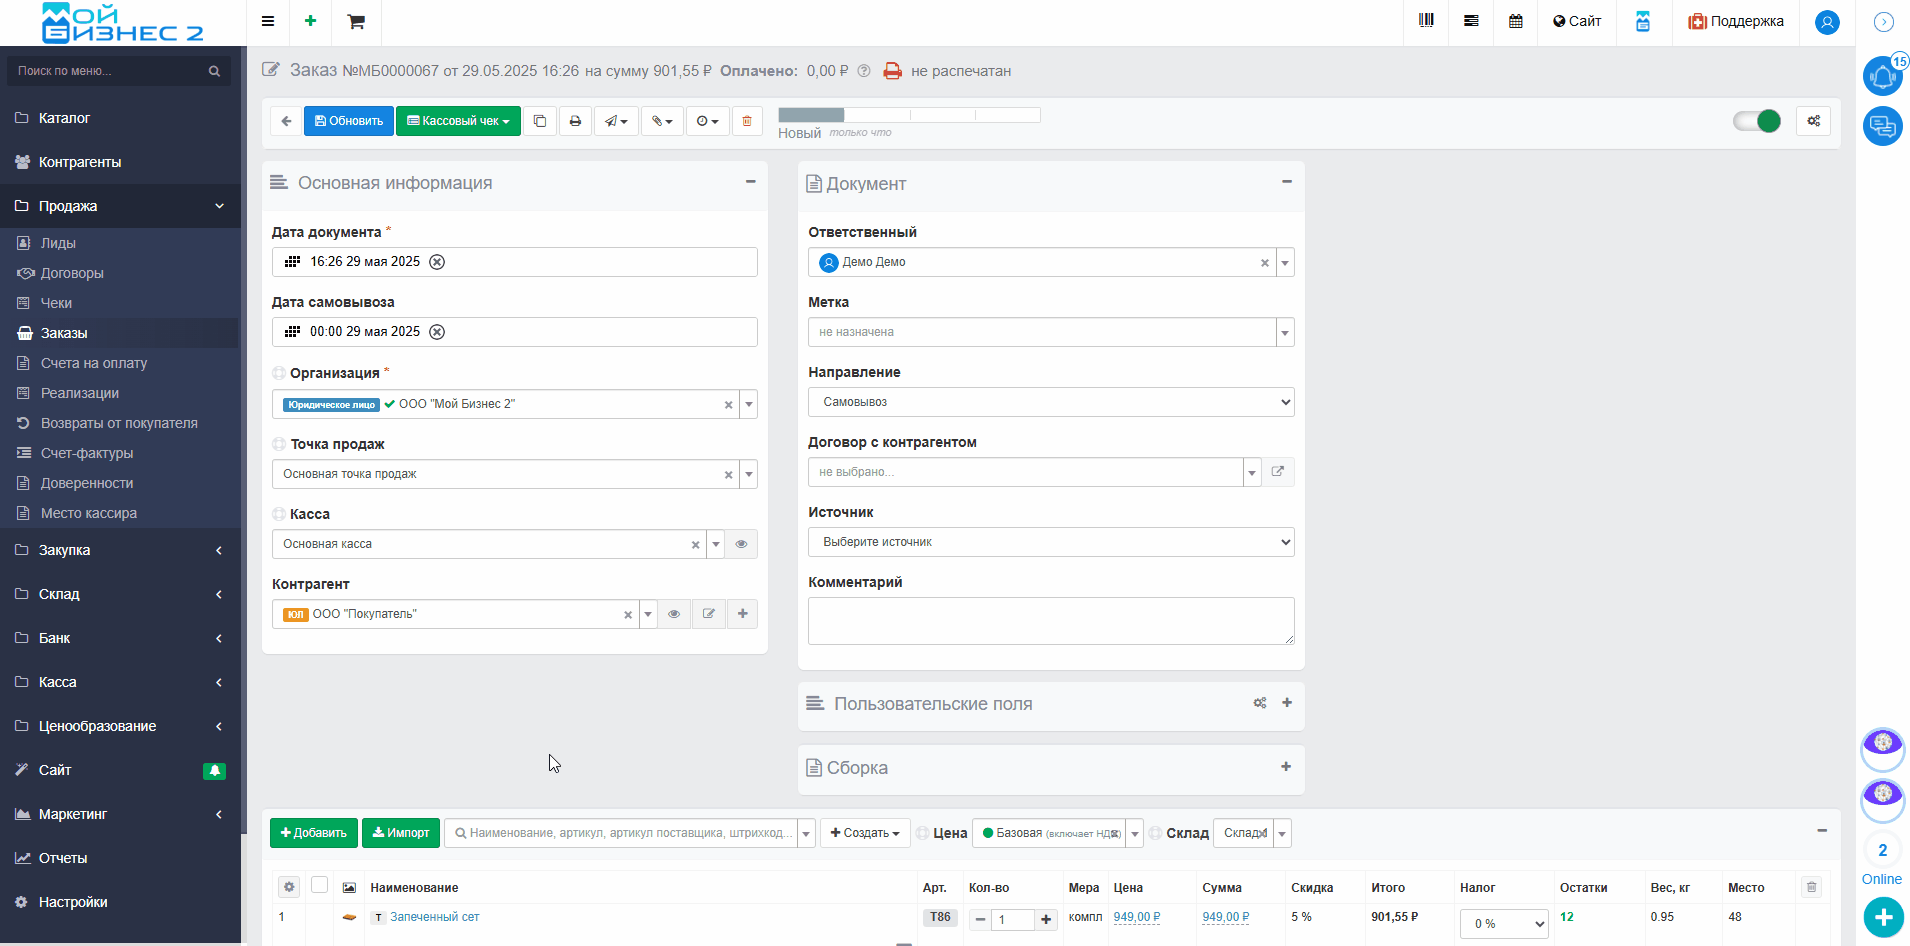Open the calendar icon in top bar
This screenshot has width=1910, height=946.
1516,21
